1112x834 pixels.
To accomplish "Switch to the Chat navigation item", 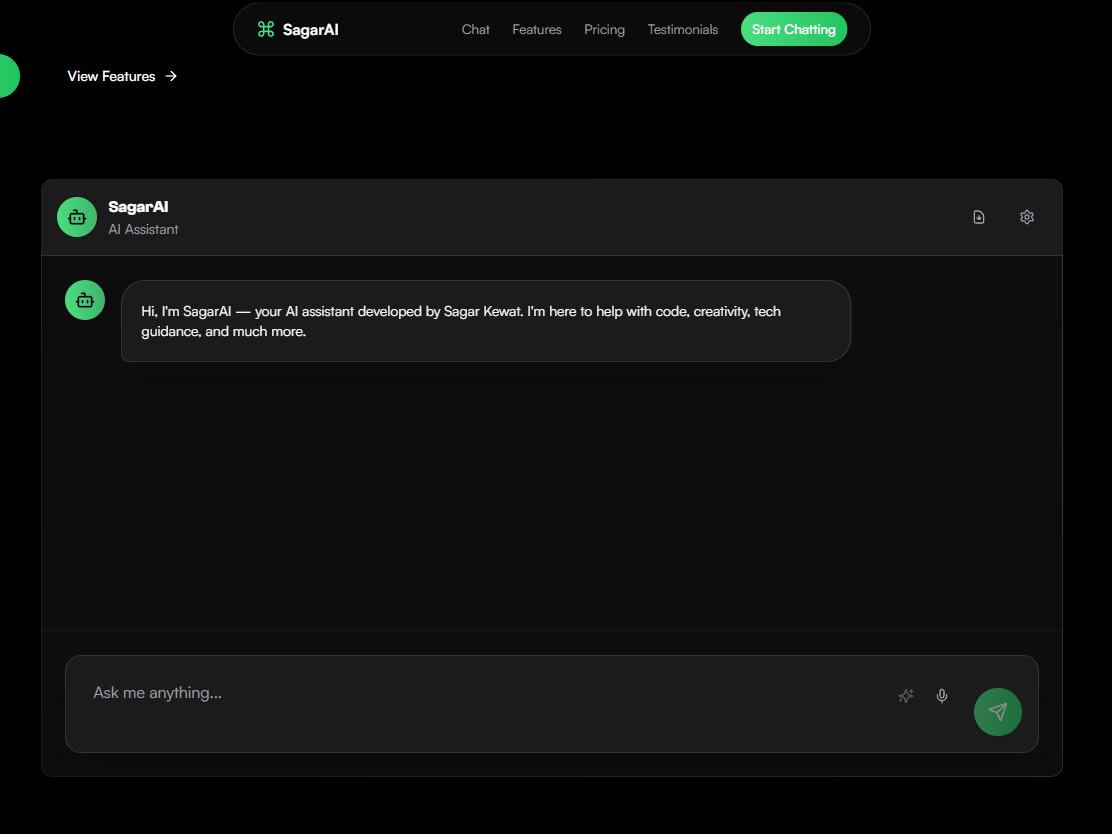I will (475, 29).
